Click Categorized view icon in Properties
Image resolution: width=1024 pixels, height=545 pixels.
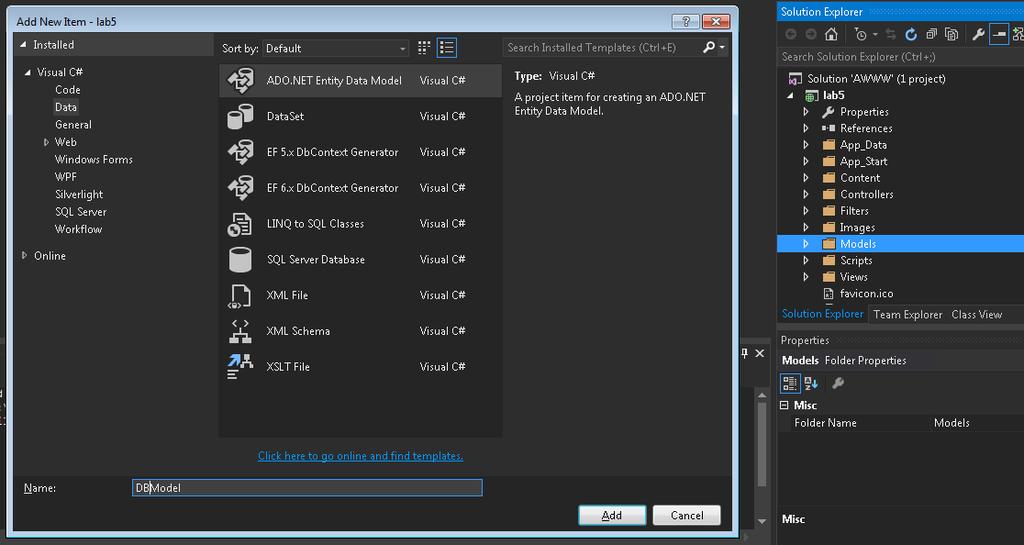click(x=790, y=383)
